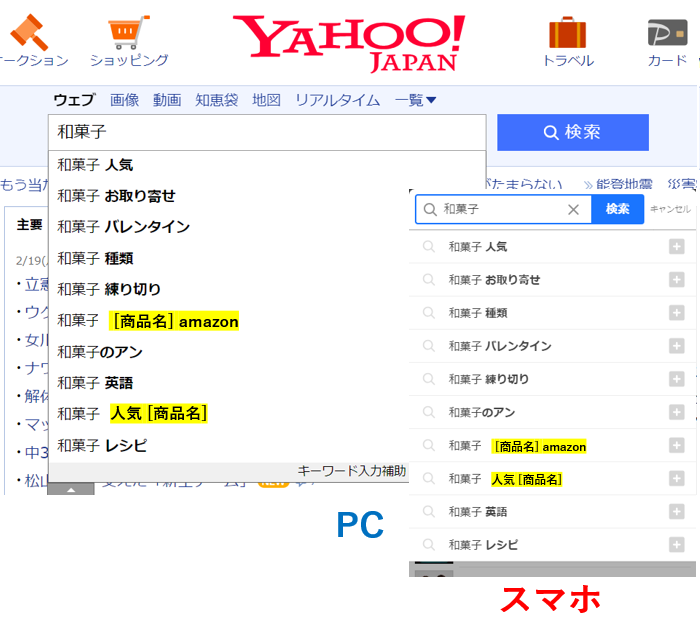
Task: Click plus icon beside mobile 和菓子 レシピ
Action: tap(677, 545)
